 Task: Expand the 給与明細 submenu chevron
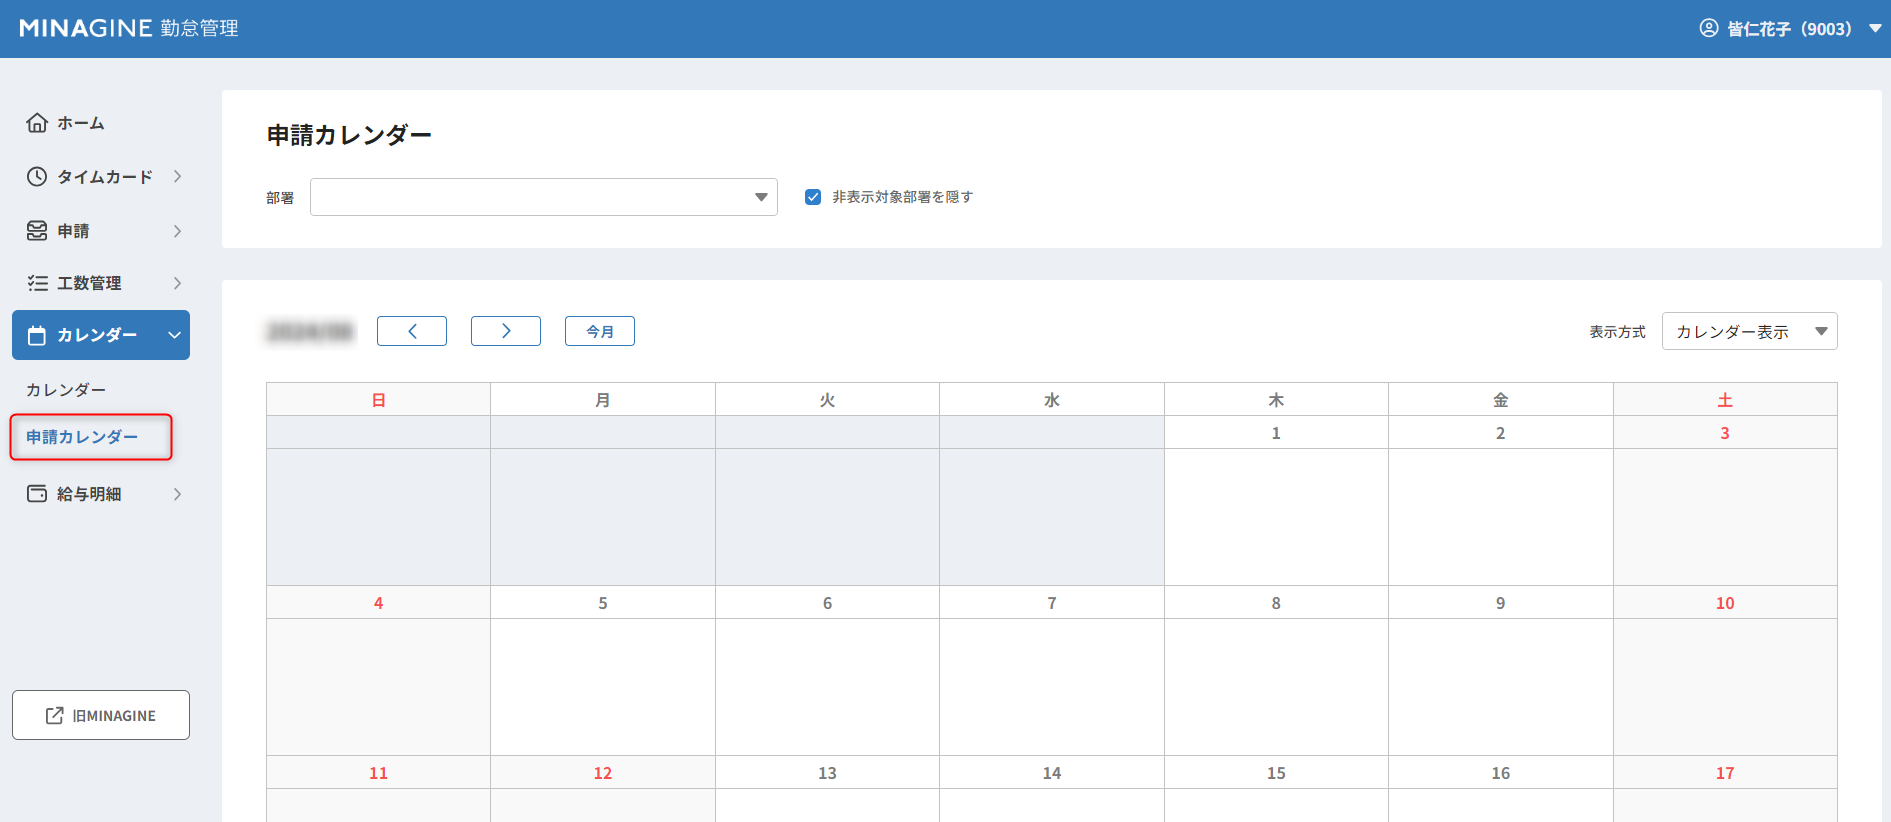pos(177,493)
